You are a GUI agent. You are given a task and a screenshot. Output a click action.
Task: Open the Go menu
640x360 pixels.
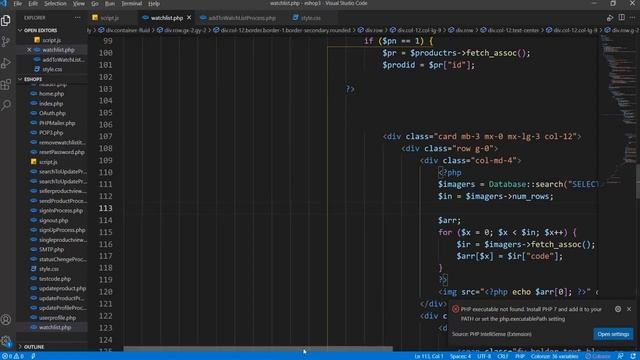point(95,4)
